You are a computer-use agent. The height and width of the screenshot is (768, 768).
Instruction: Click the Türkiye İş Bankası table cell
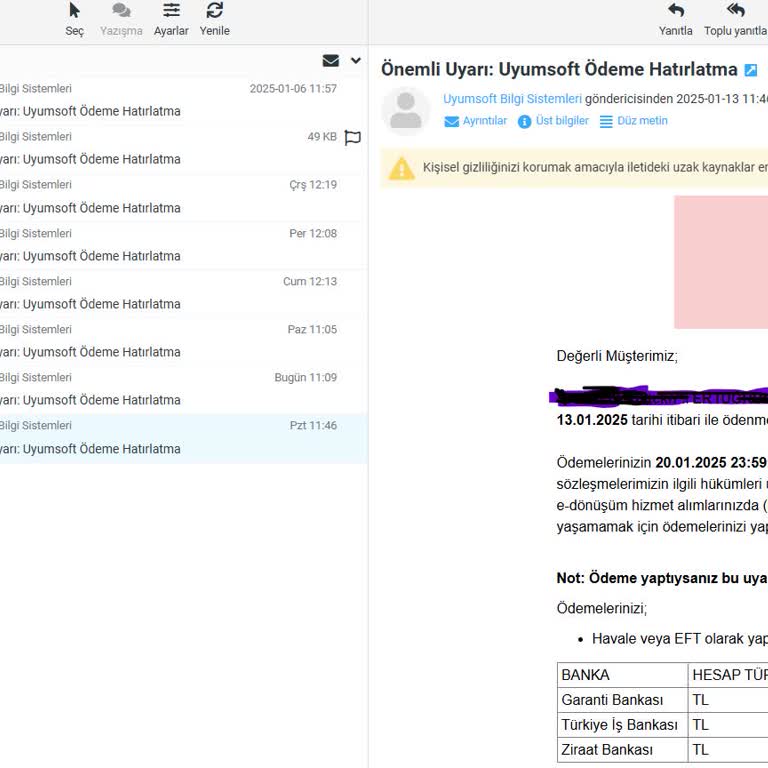[623, 724]
